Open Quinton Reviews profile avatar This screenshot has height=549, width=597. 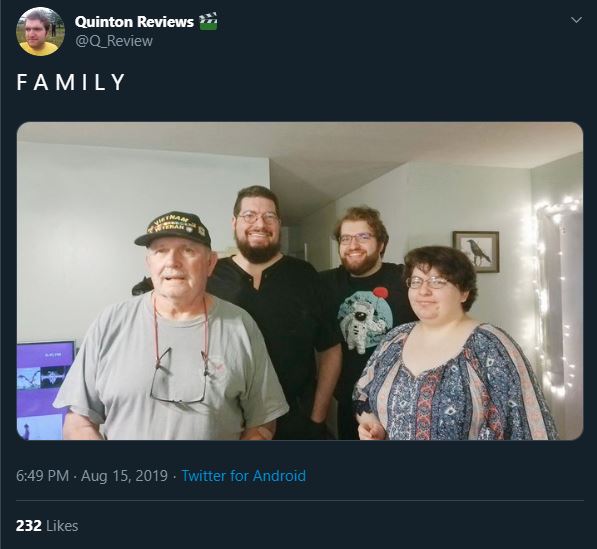[40, 32]
